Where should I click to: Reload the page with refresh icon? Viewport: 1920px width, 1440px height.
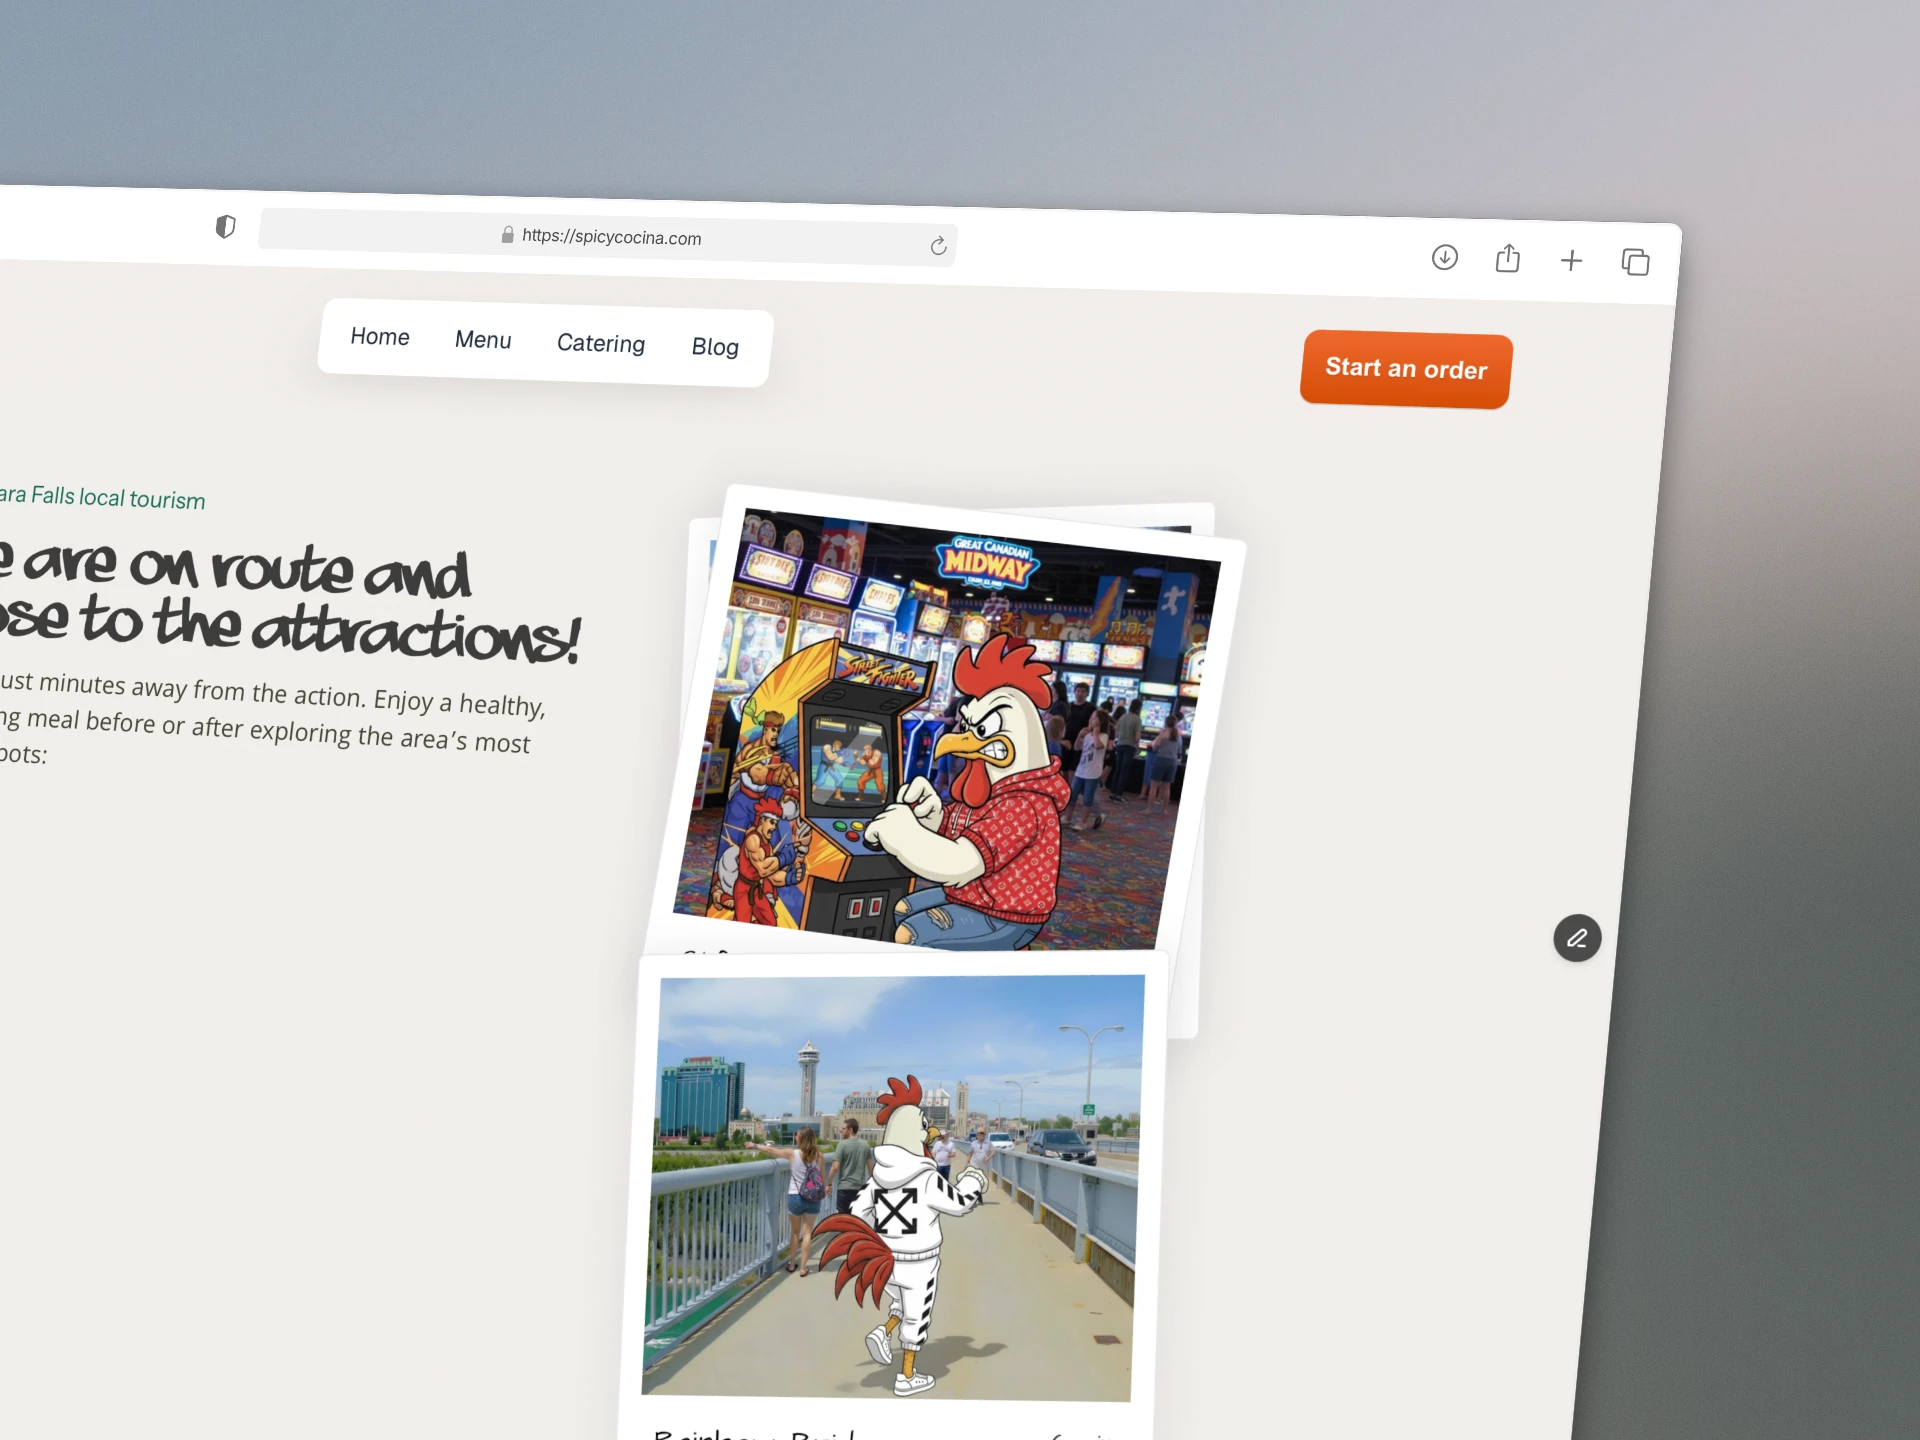coord(938,246)
